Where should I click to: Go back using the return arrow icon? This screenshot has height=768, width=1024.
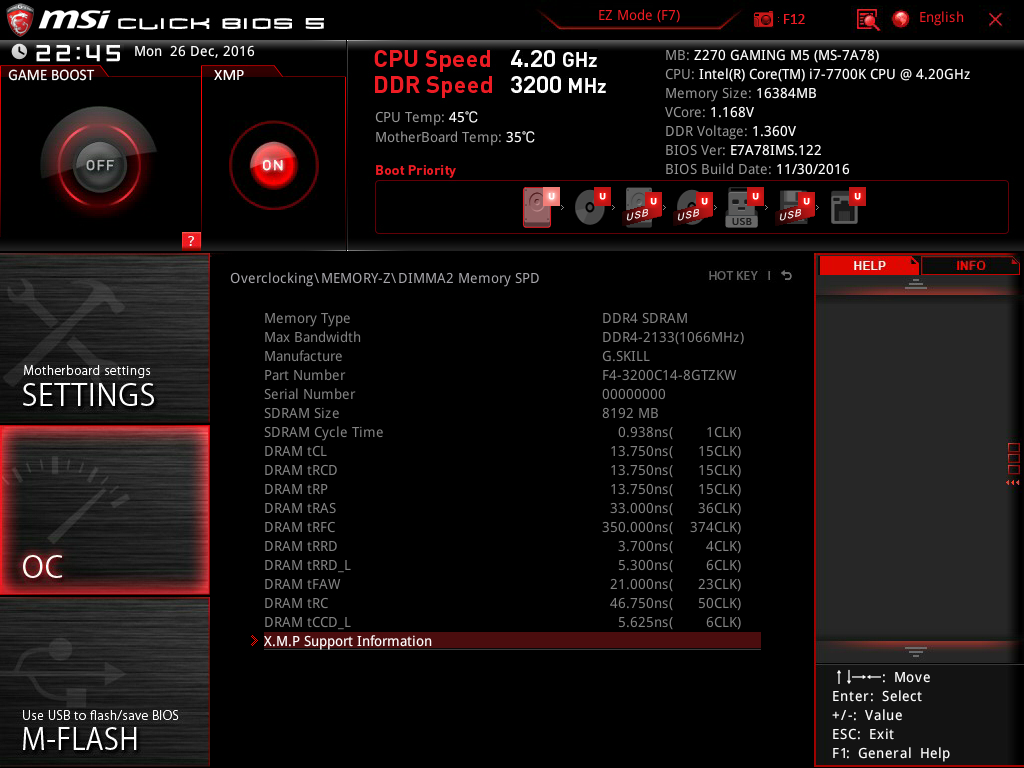point(786,276)
